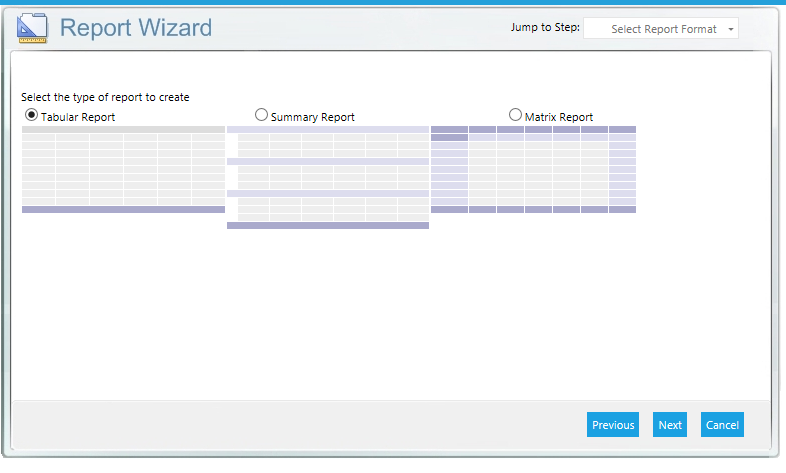Viewport: 786px width, 473px height.
Task: Pick the Matrix Report radio button
Action: [x=516, y=116]
